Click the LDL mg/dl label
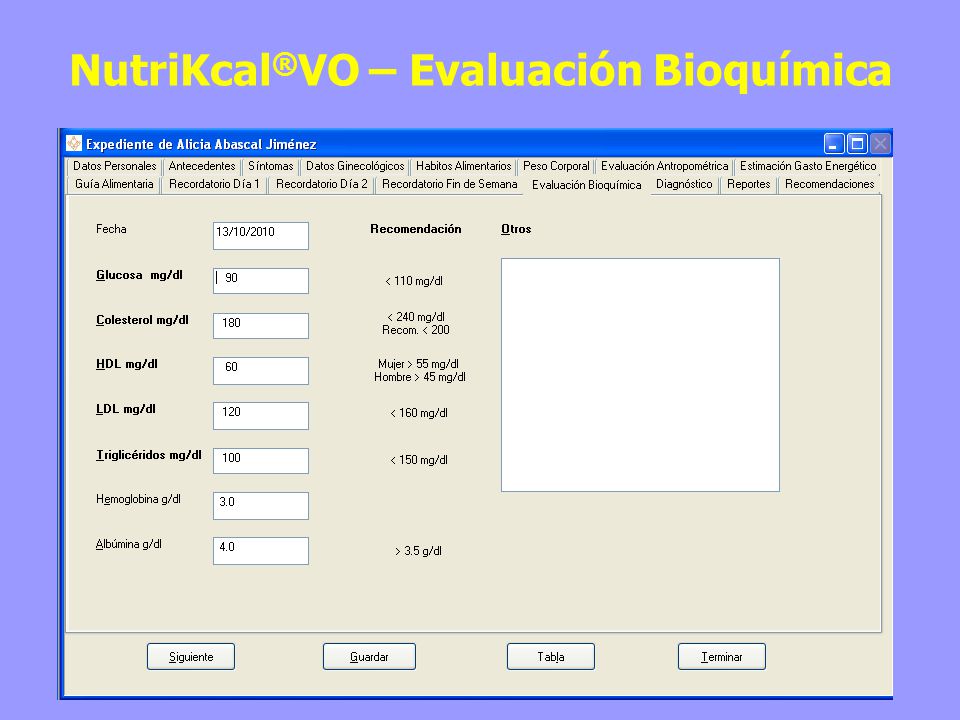This screenshot has height=720, width=960. click(x=126, y=409)
